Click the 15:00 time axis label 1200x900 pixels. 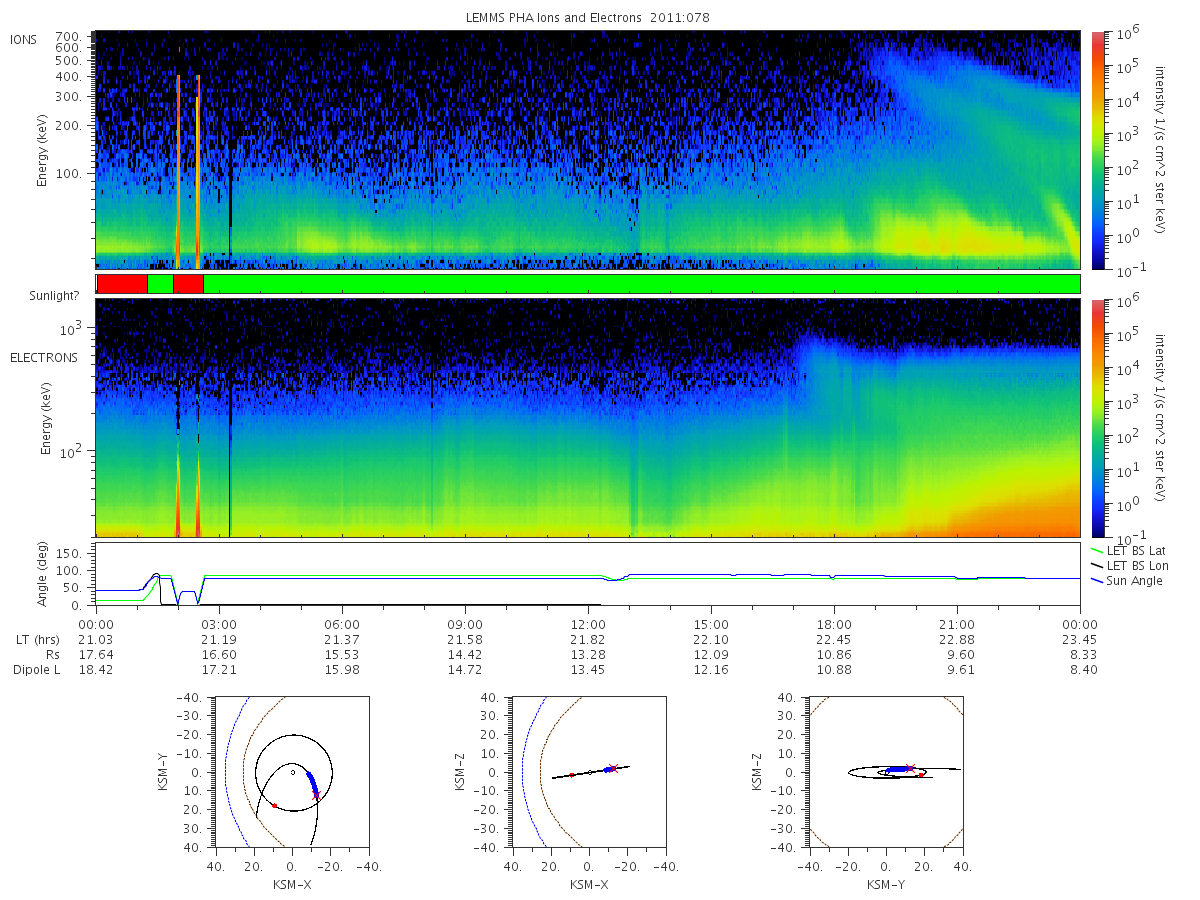click(x=711, y=624)
